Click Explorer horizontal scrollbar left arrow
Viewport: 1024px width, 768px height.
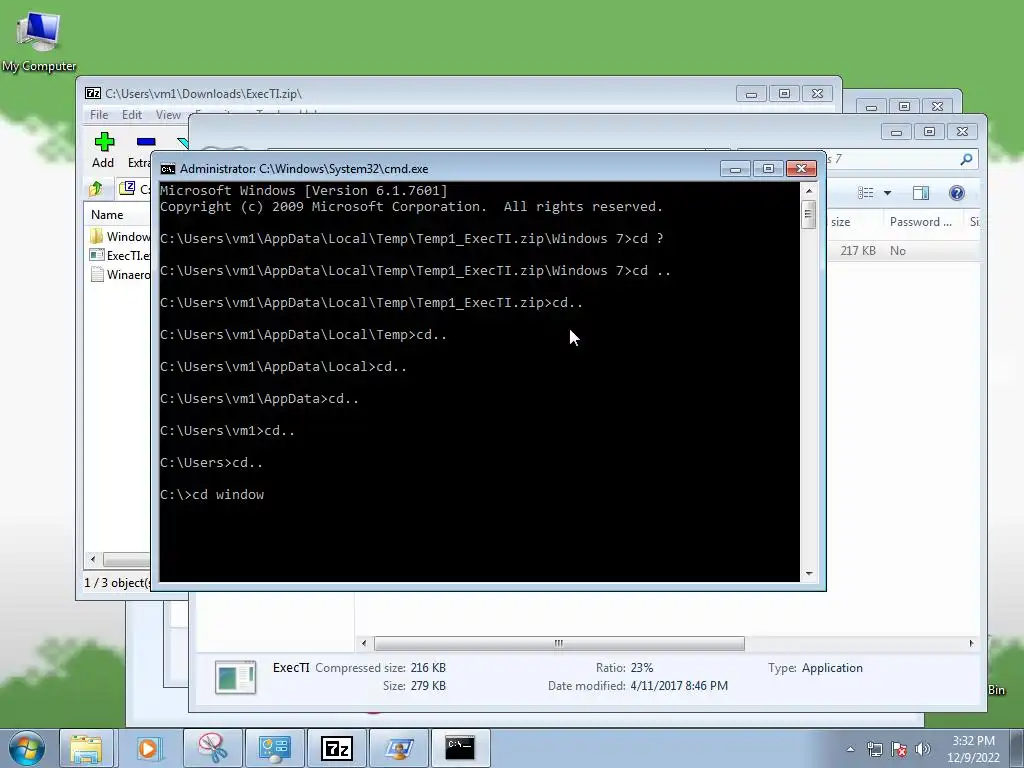(x=364, y=643)
